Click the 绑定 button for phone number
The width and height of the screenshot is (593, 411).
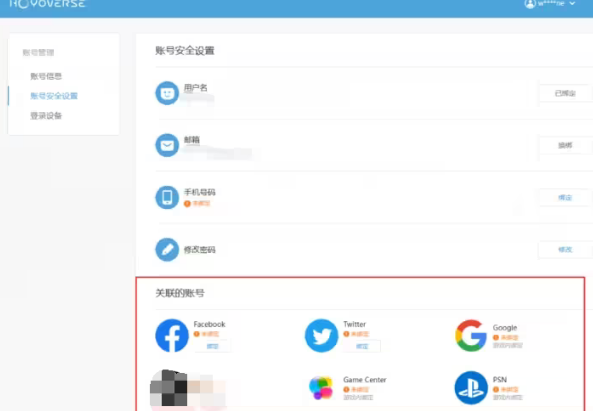565,197
